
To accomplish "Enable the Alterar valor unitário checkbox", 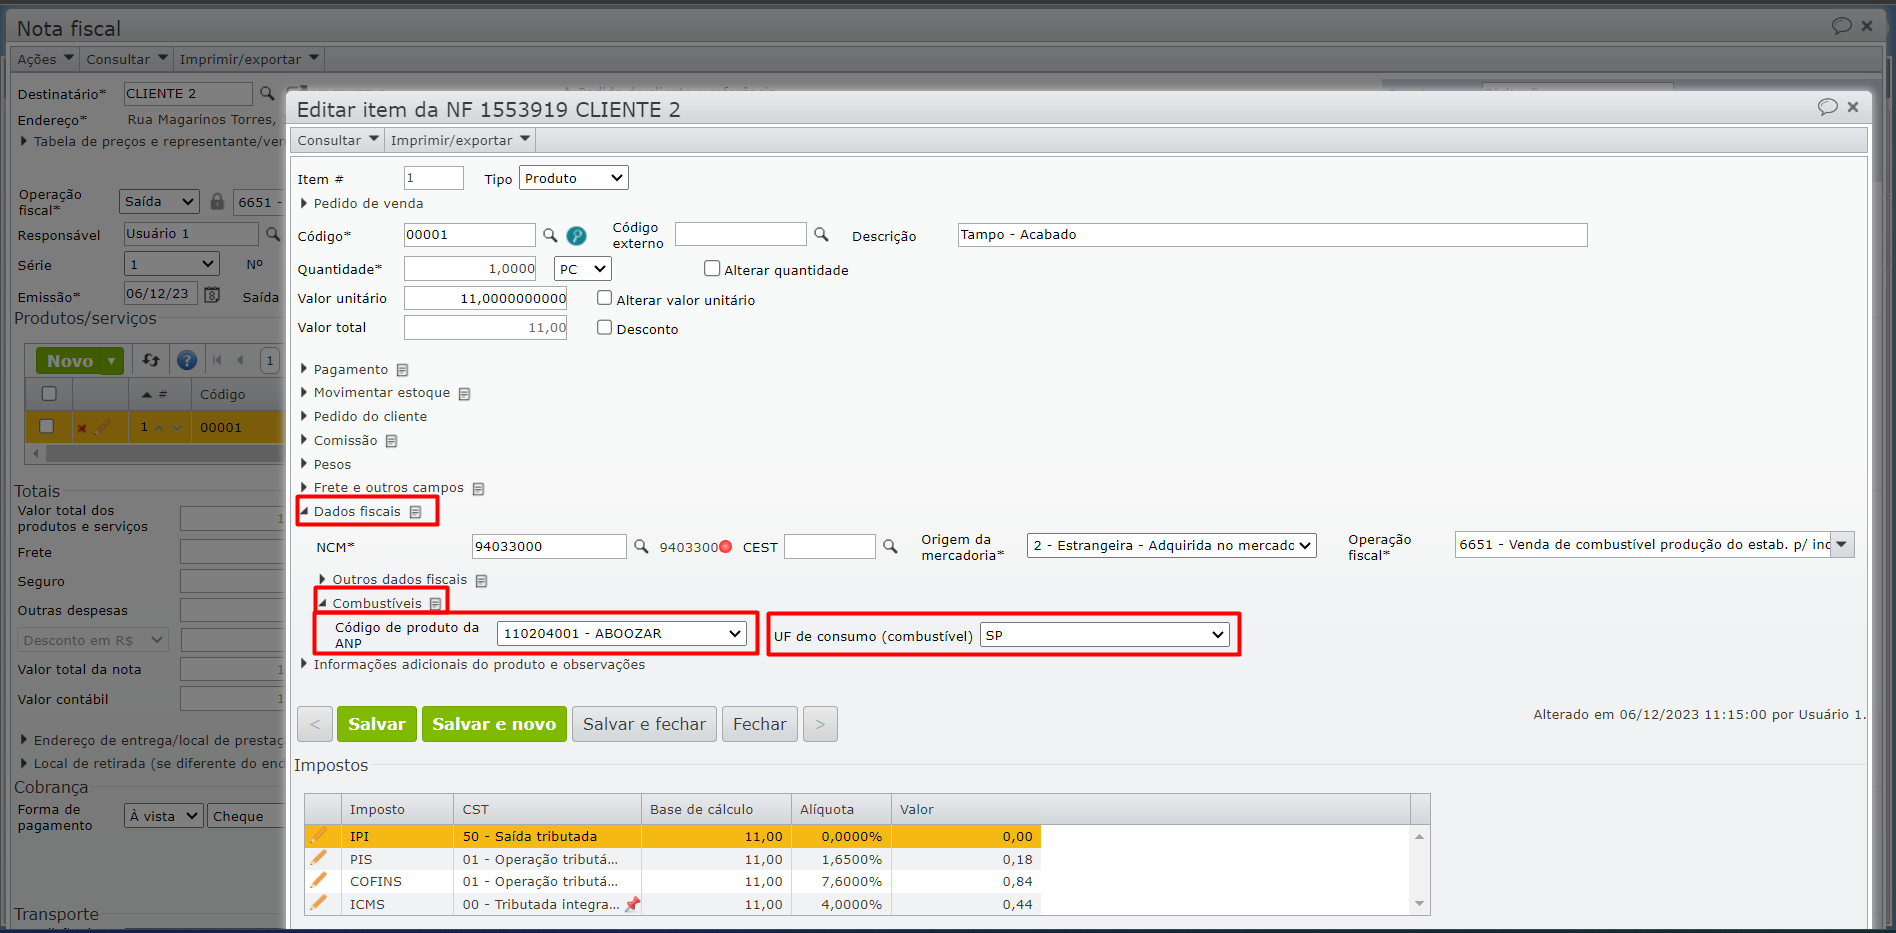I will [604, 298].
